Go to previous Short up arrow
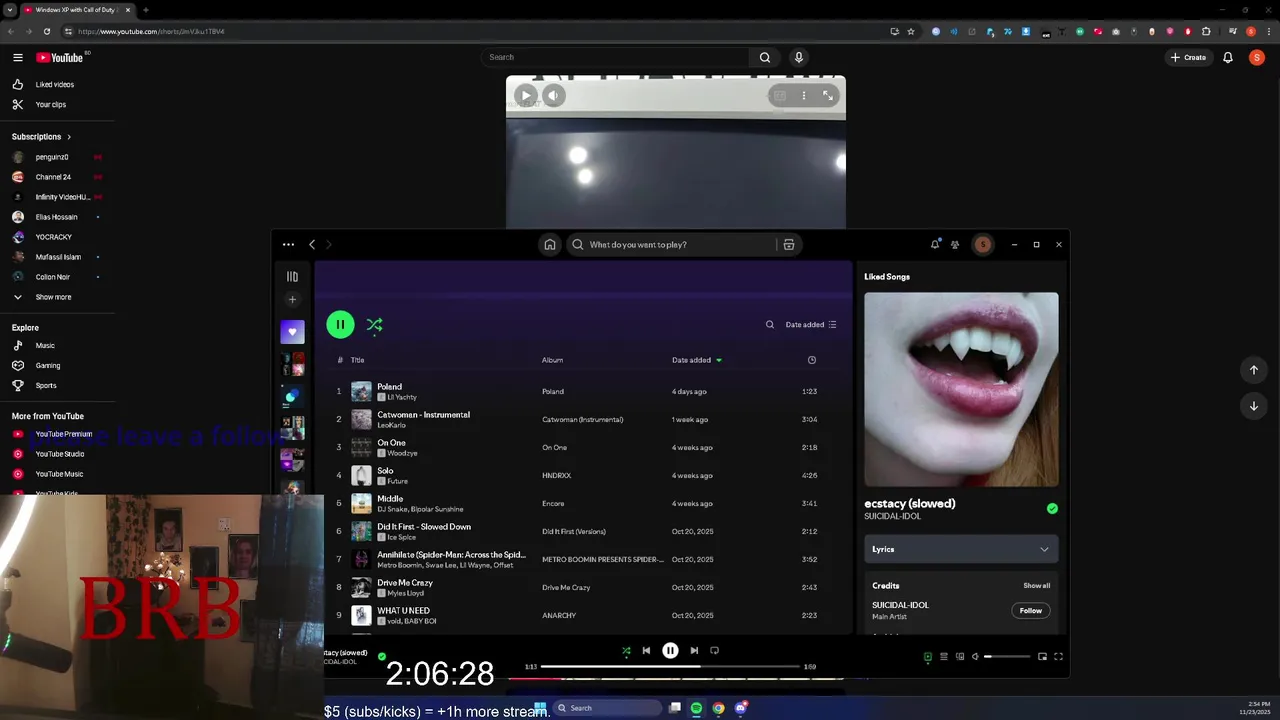The width and height of the screenshot is (1280, 720). [x=1254, y=370]
